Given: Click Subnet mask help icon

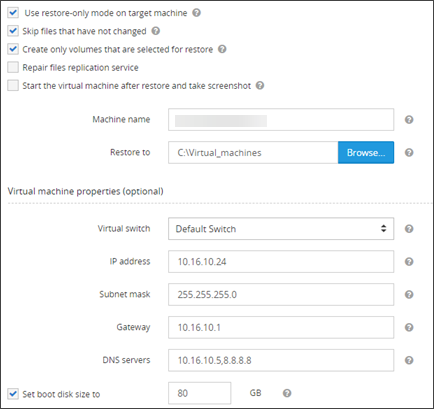Looking at the screenshot, I should tap(409, 294).
